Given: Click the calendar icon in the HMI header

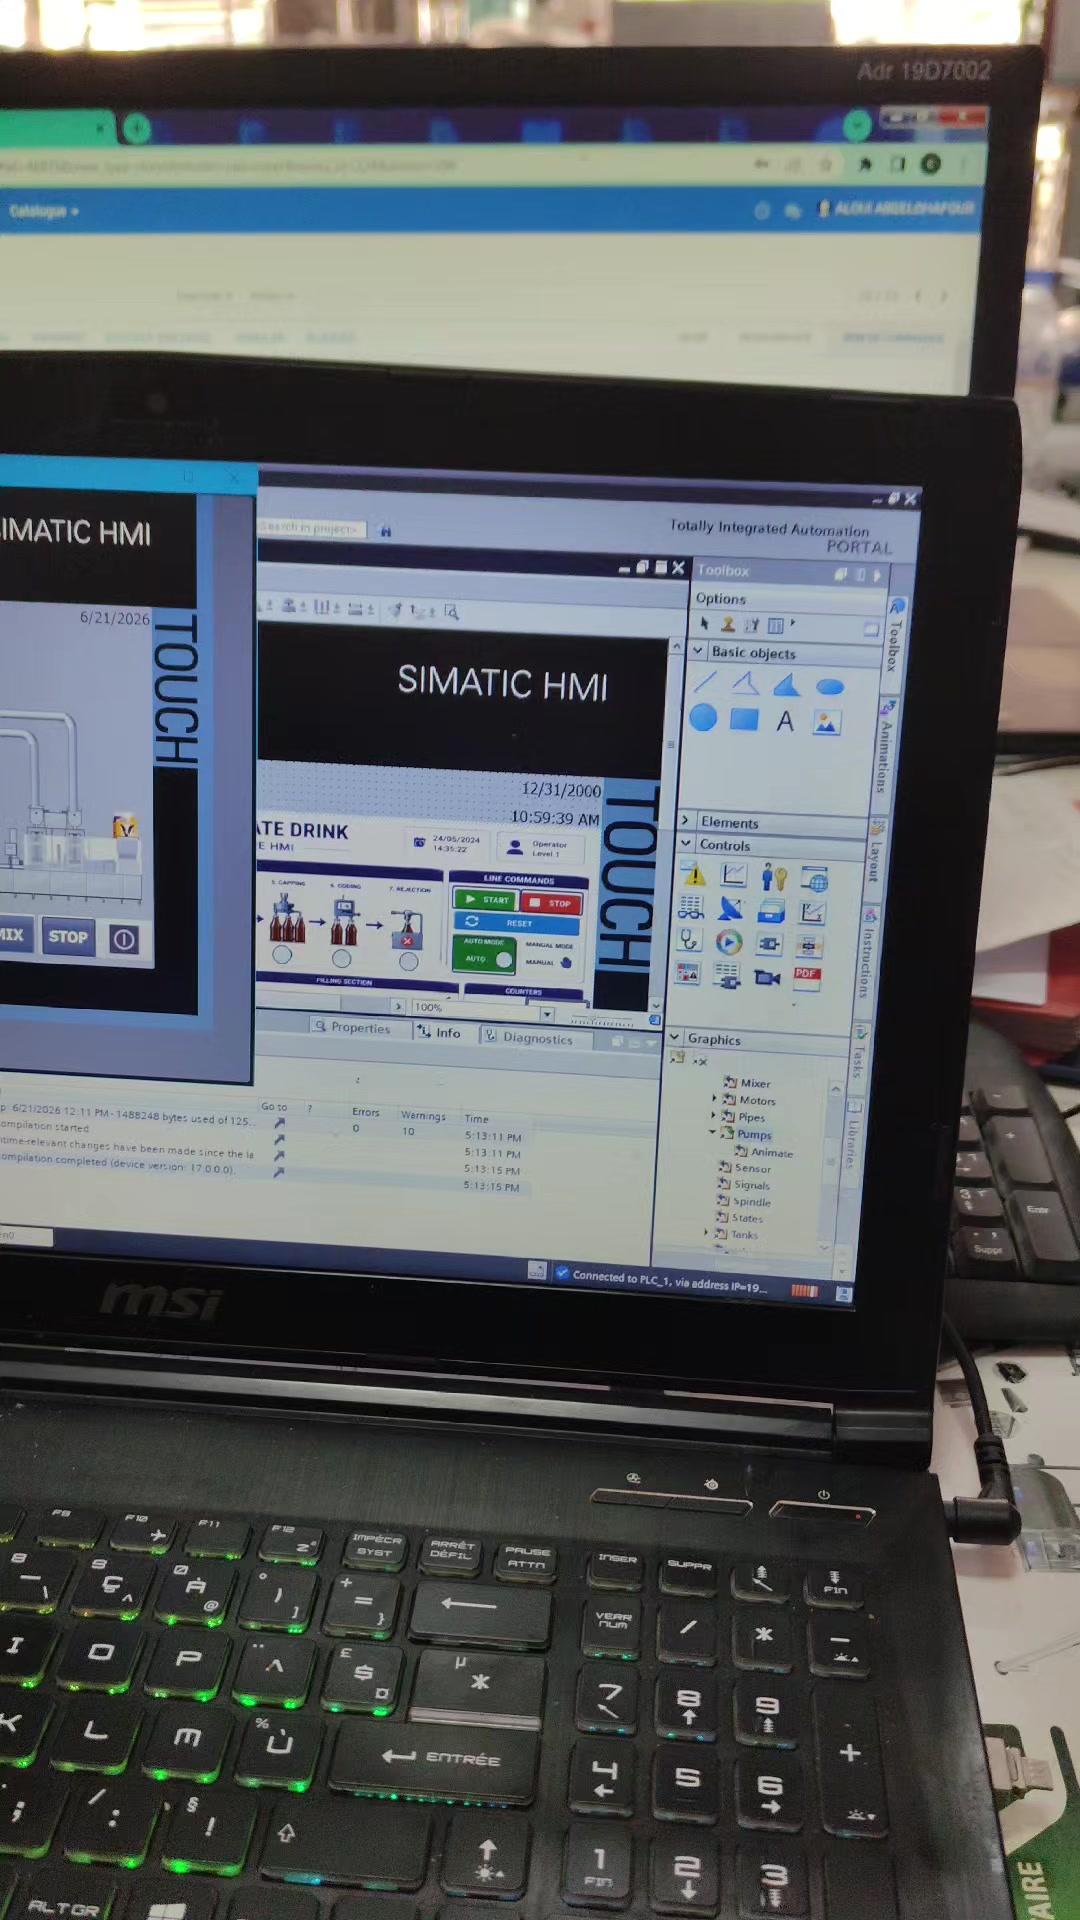Looking at the screenshot, I should 420,842.
